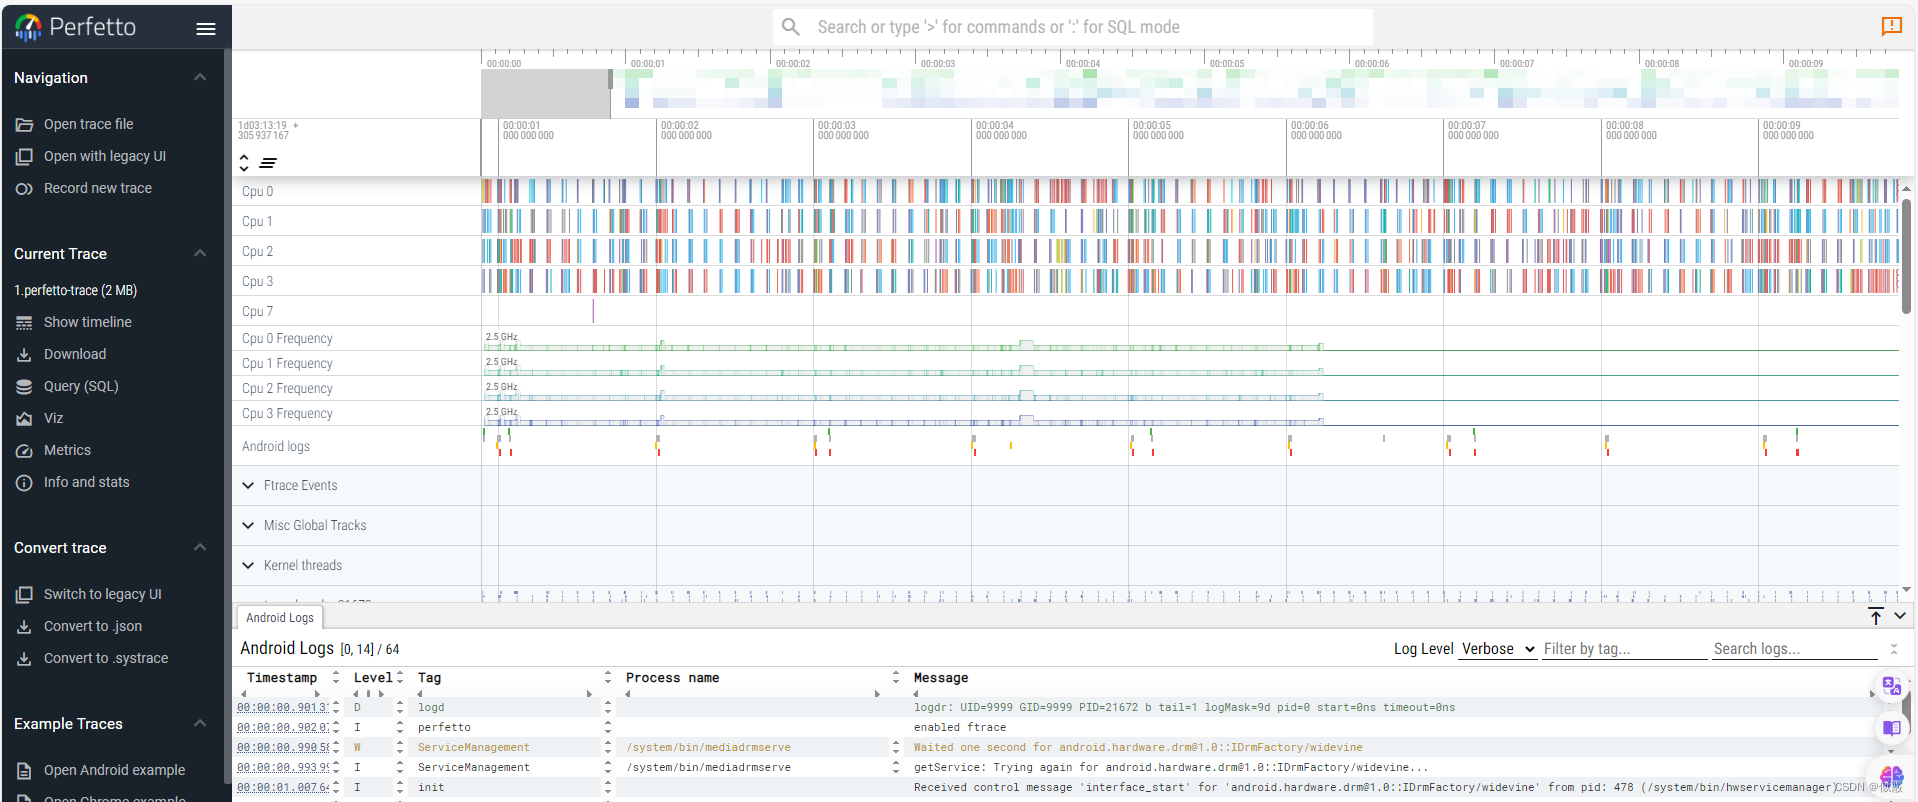Collapse the Convert trace section
Screen dimensions: 1918x802
coord(200,548)
